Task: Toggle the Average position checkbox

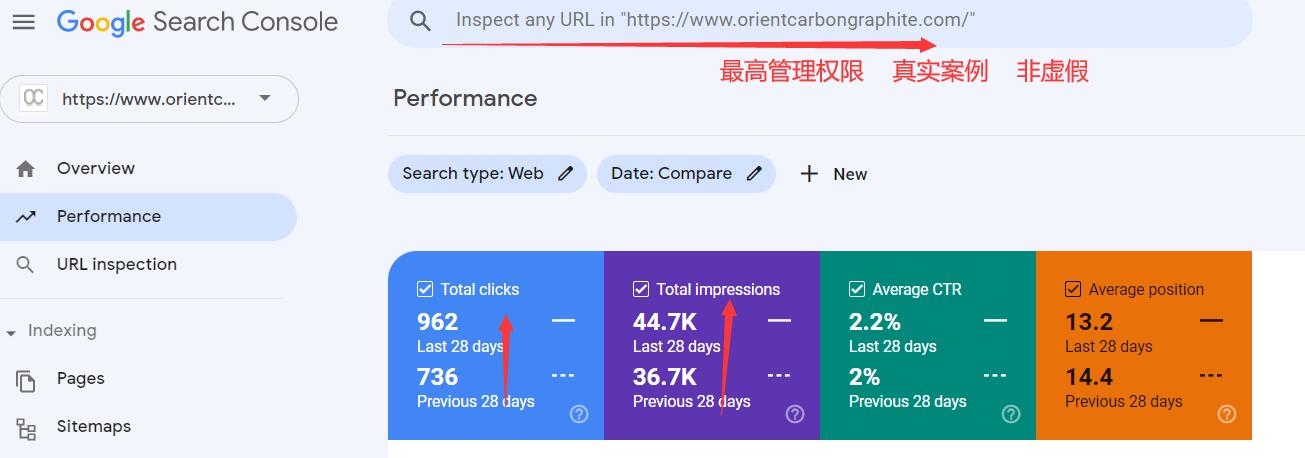Action: (1073, 289)
